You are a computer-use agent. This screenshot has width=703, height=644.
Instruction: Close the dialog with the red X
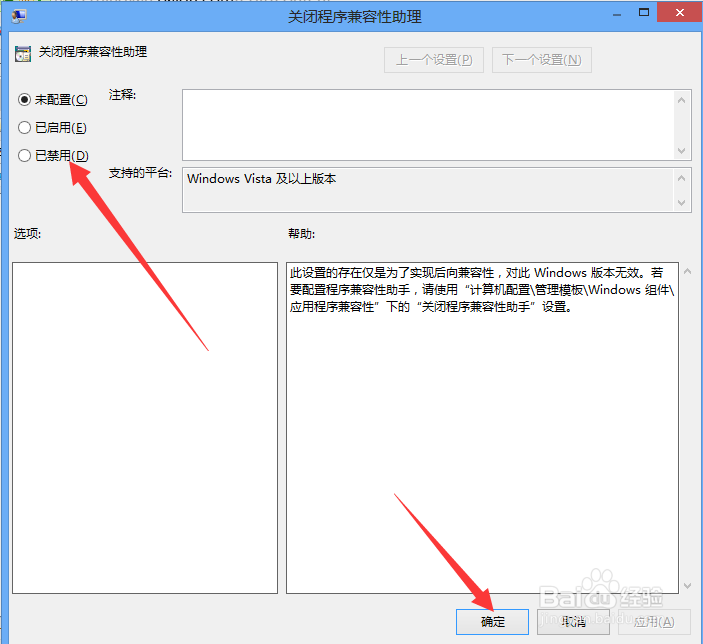[x=680, y=13]
